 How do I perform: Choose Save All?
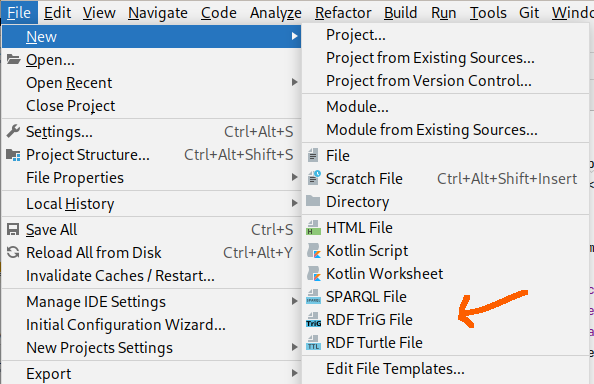click(x=152, y=229)
